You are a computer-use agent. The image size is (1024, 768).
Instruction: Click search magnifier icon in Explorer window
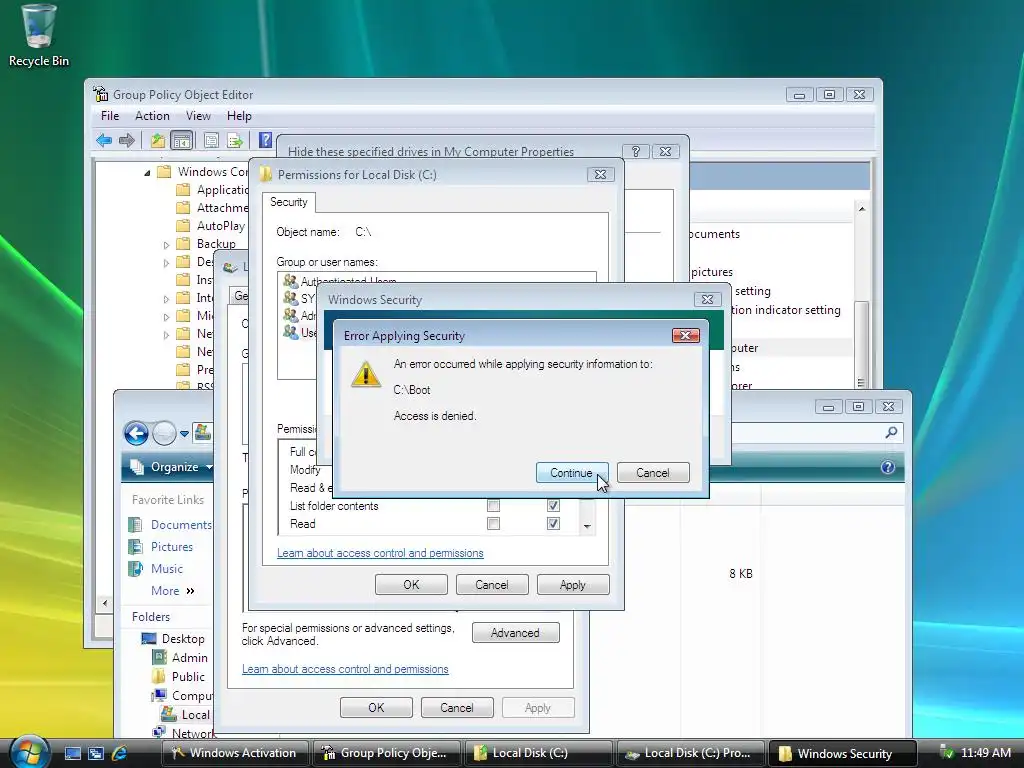[891, 432]
